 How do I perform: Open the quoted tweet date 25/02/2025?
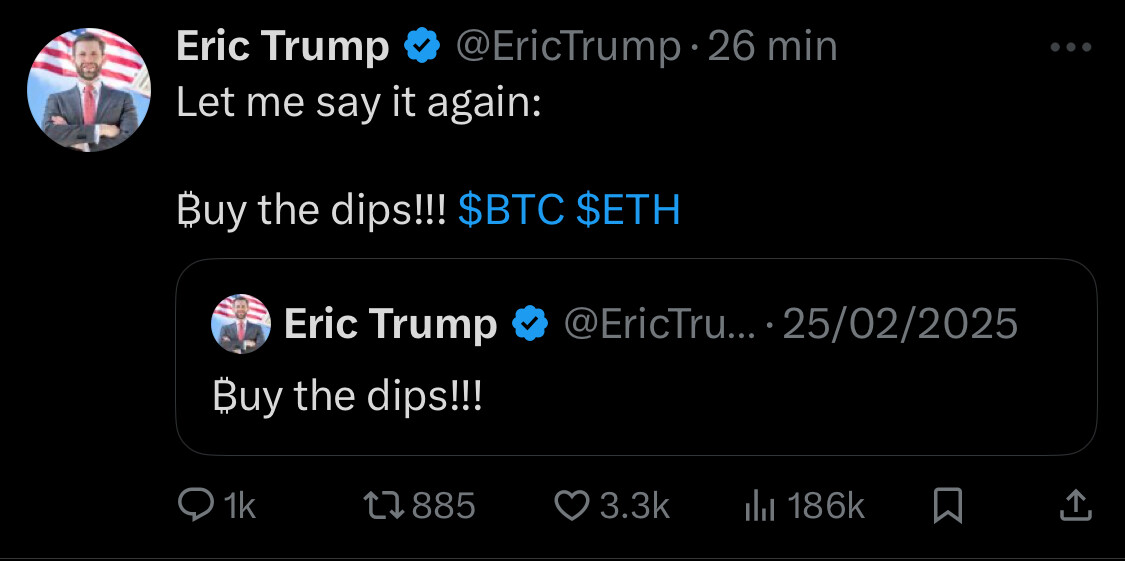(900, 324)
